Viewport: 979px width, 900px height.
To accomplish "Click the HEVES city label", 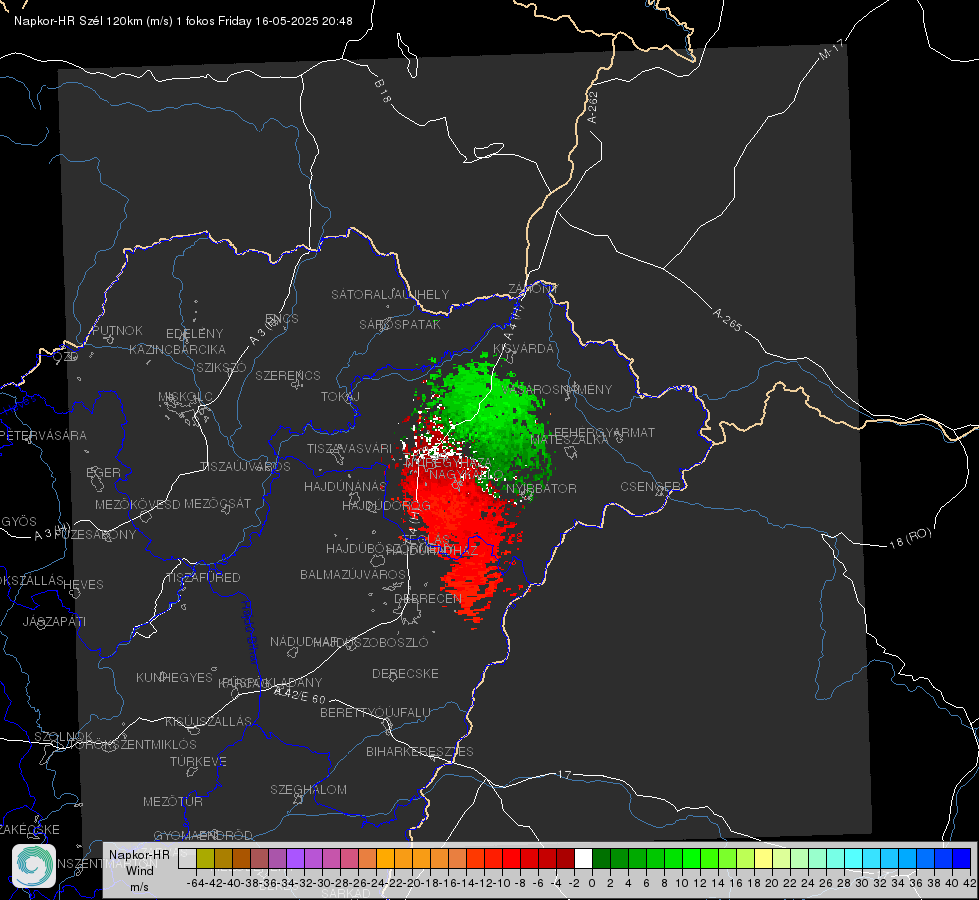I will click(x=83, y=585).
